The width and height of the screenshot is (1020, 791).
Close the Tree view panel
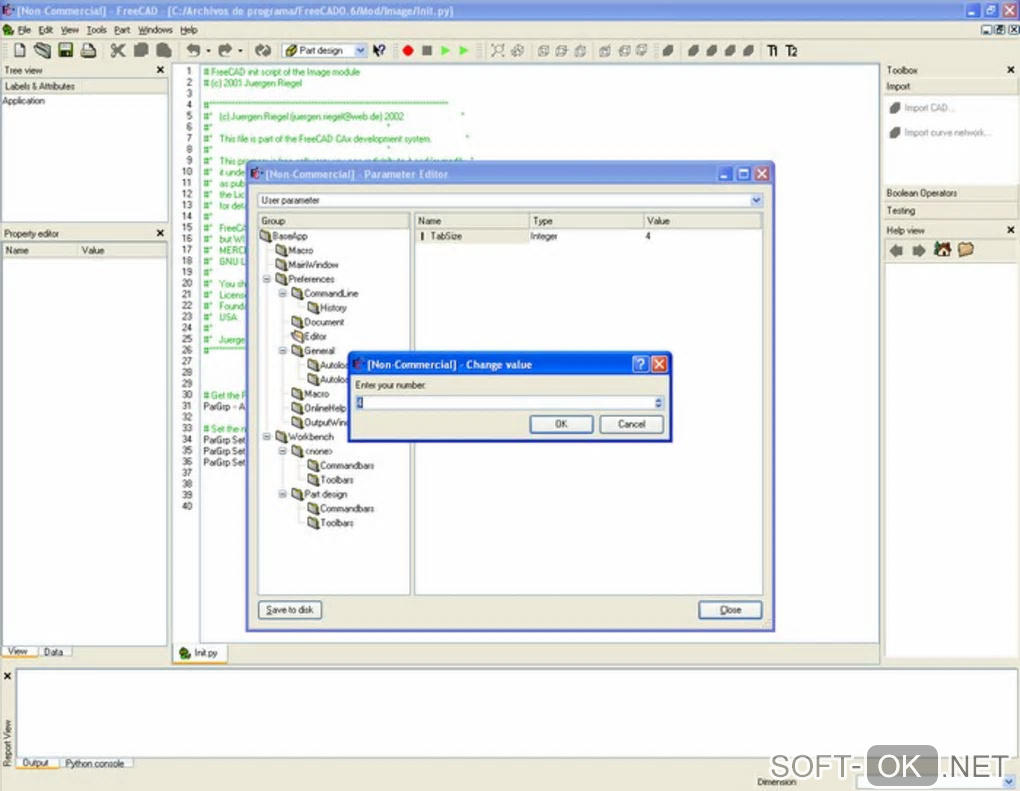pyautogui.click(x=161, y=70)
